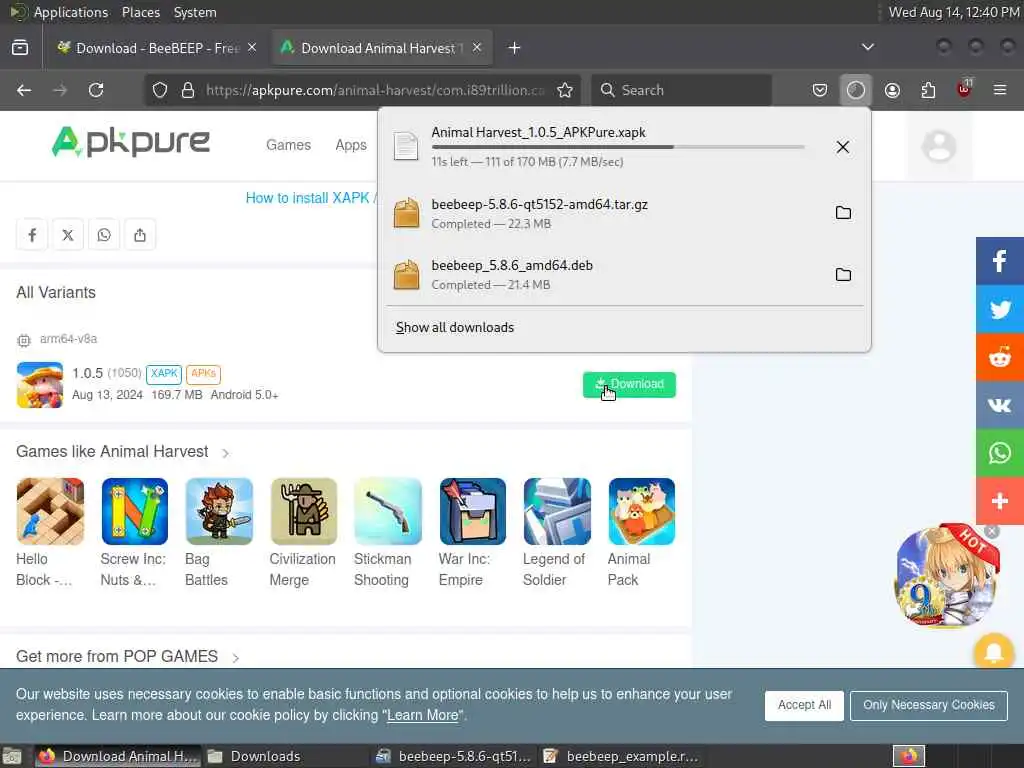This screenshot has height=768, width=1024.
Task: Click the APKPure logo
Action: [x=131, y=142]
